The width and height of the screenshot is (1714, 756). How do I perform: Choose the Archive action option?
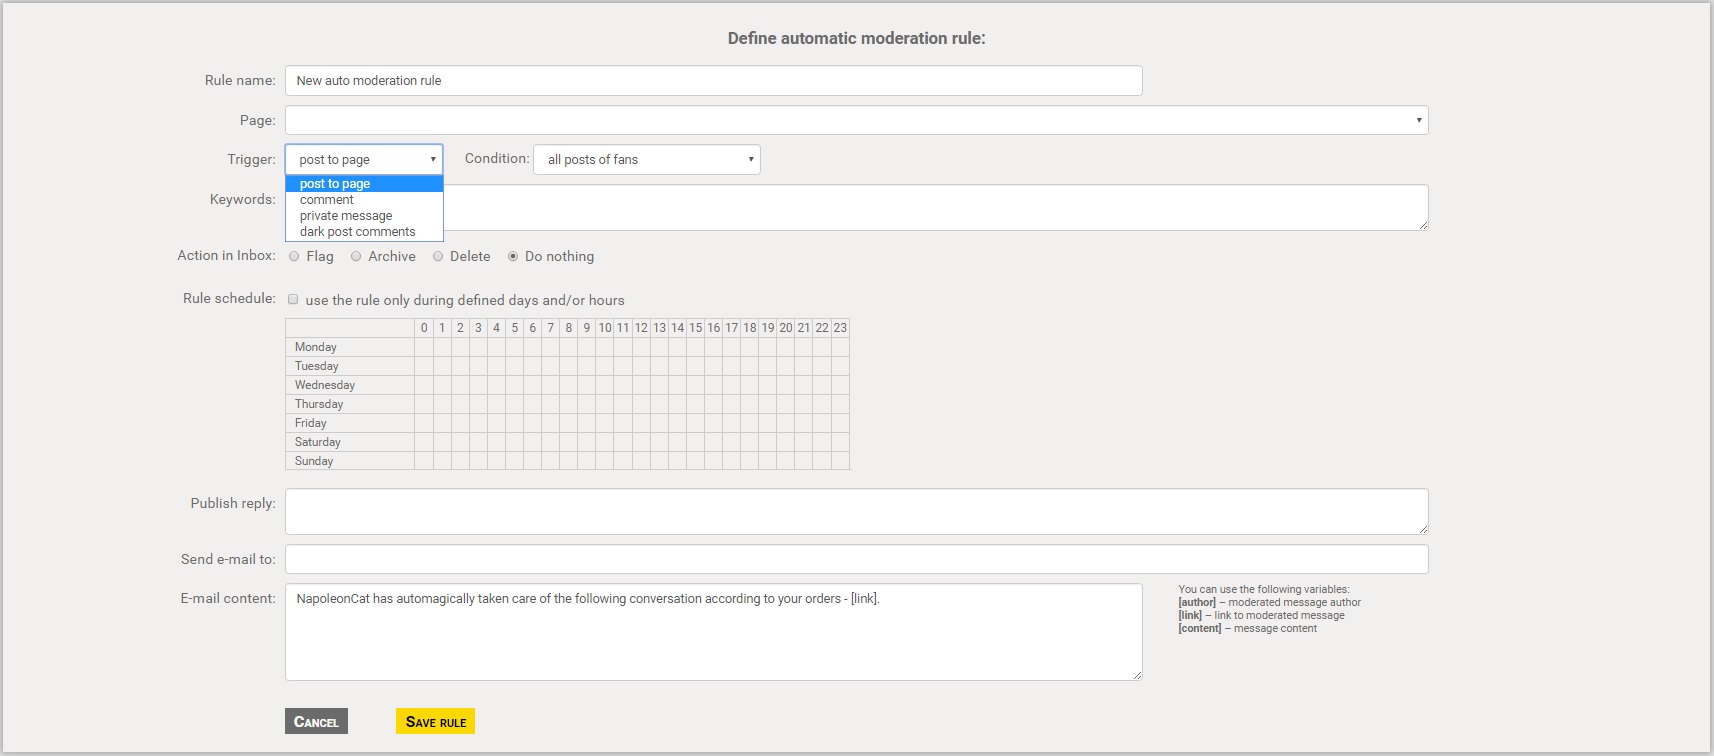pos(356,257)
